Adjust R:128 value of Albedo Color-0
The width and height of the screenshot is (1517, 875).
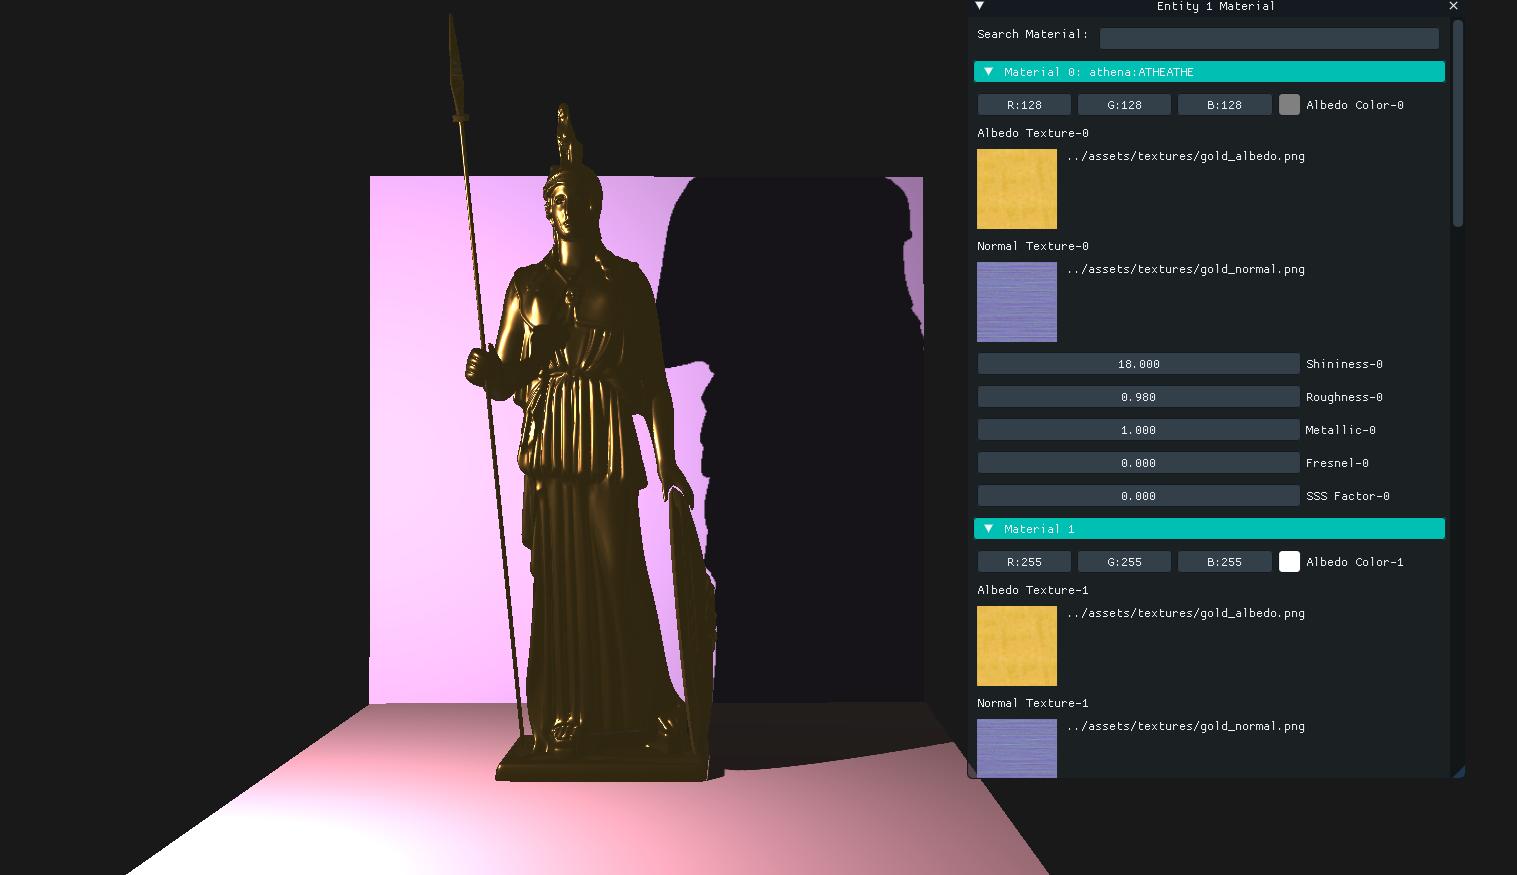click(x=1024, y=105)
